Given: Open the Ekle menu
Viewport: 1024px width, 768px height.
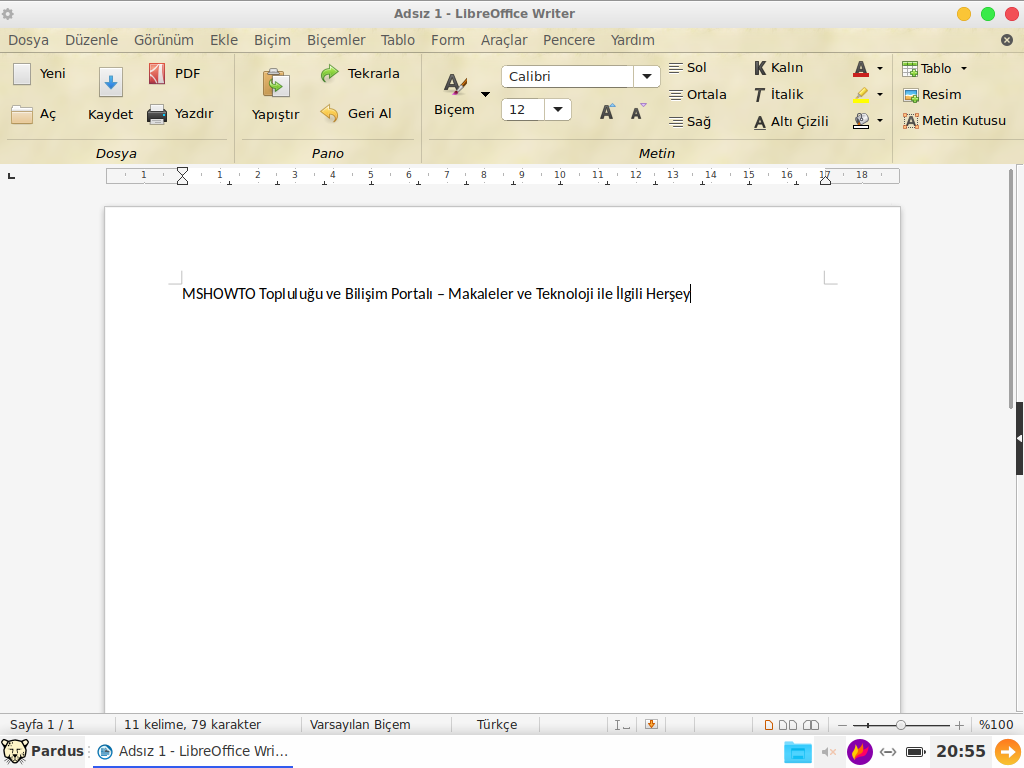Looking at the screenshot, I should (224, 40).
